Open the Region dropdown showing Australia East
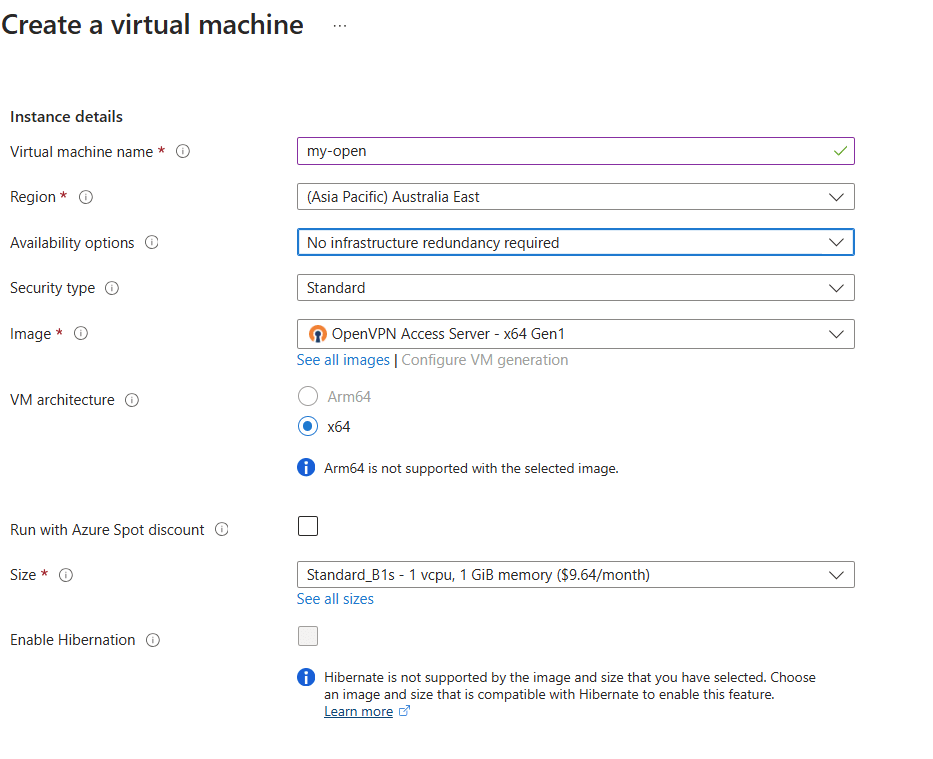The width and height of the screenshot is (933, 759). point(575,197)
